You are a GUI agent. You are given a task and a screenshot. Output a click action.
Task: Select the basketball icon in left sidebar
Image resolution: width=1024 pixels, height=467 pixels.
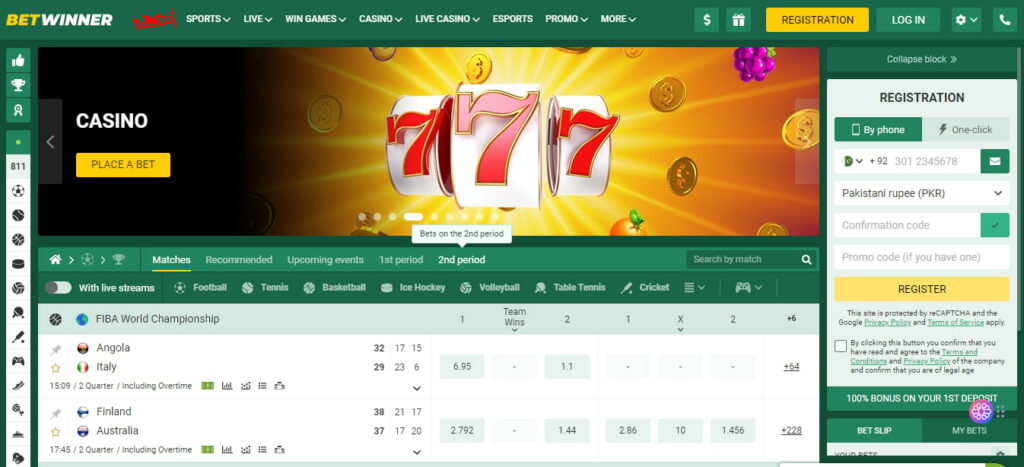18,240
